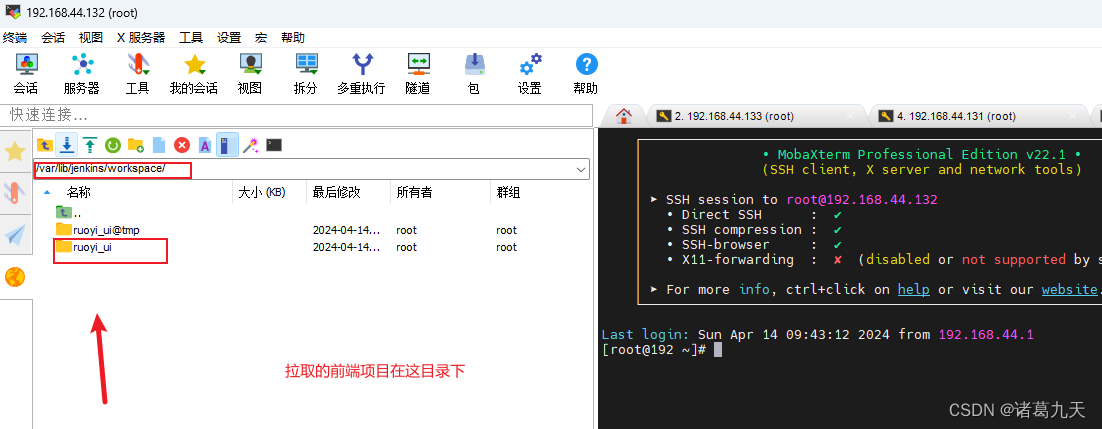Close the 192.168.44.133 session tab
The width and height of the screenshot is (1102, 429).
pos(850,116)
